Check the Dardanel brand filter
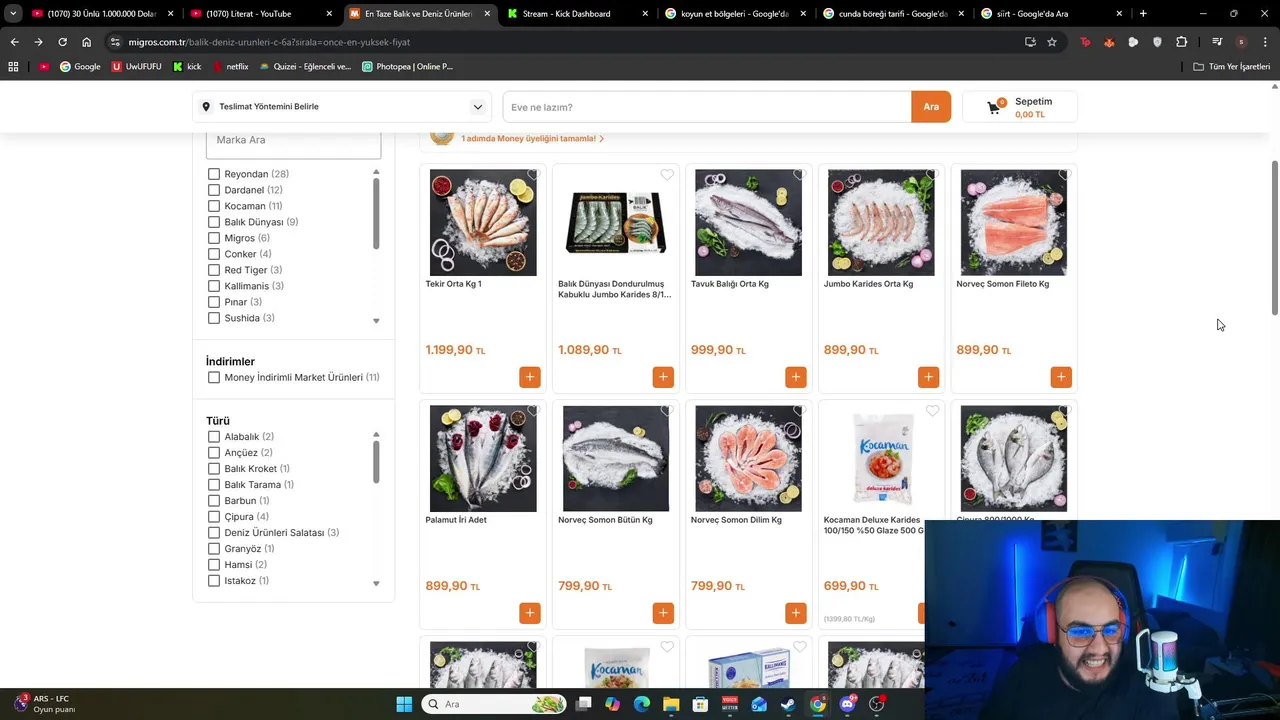 coord(213,190)
